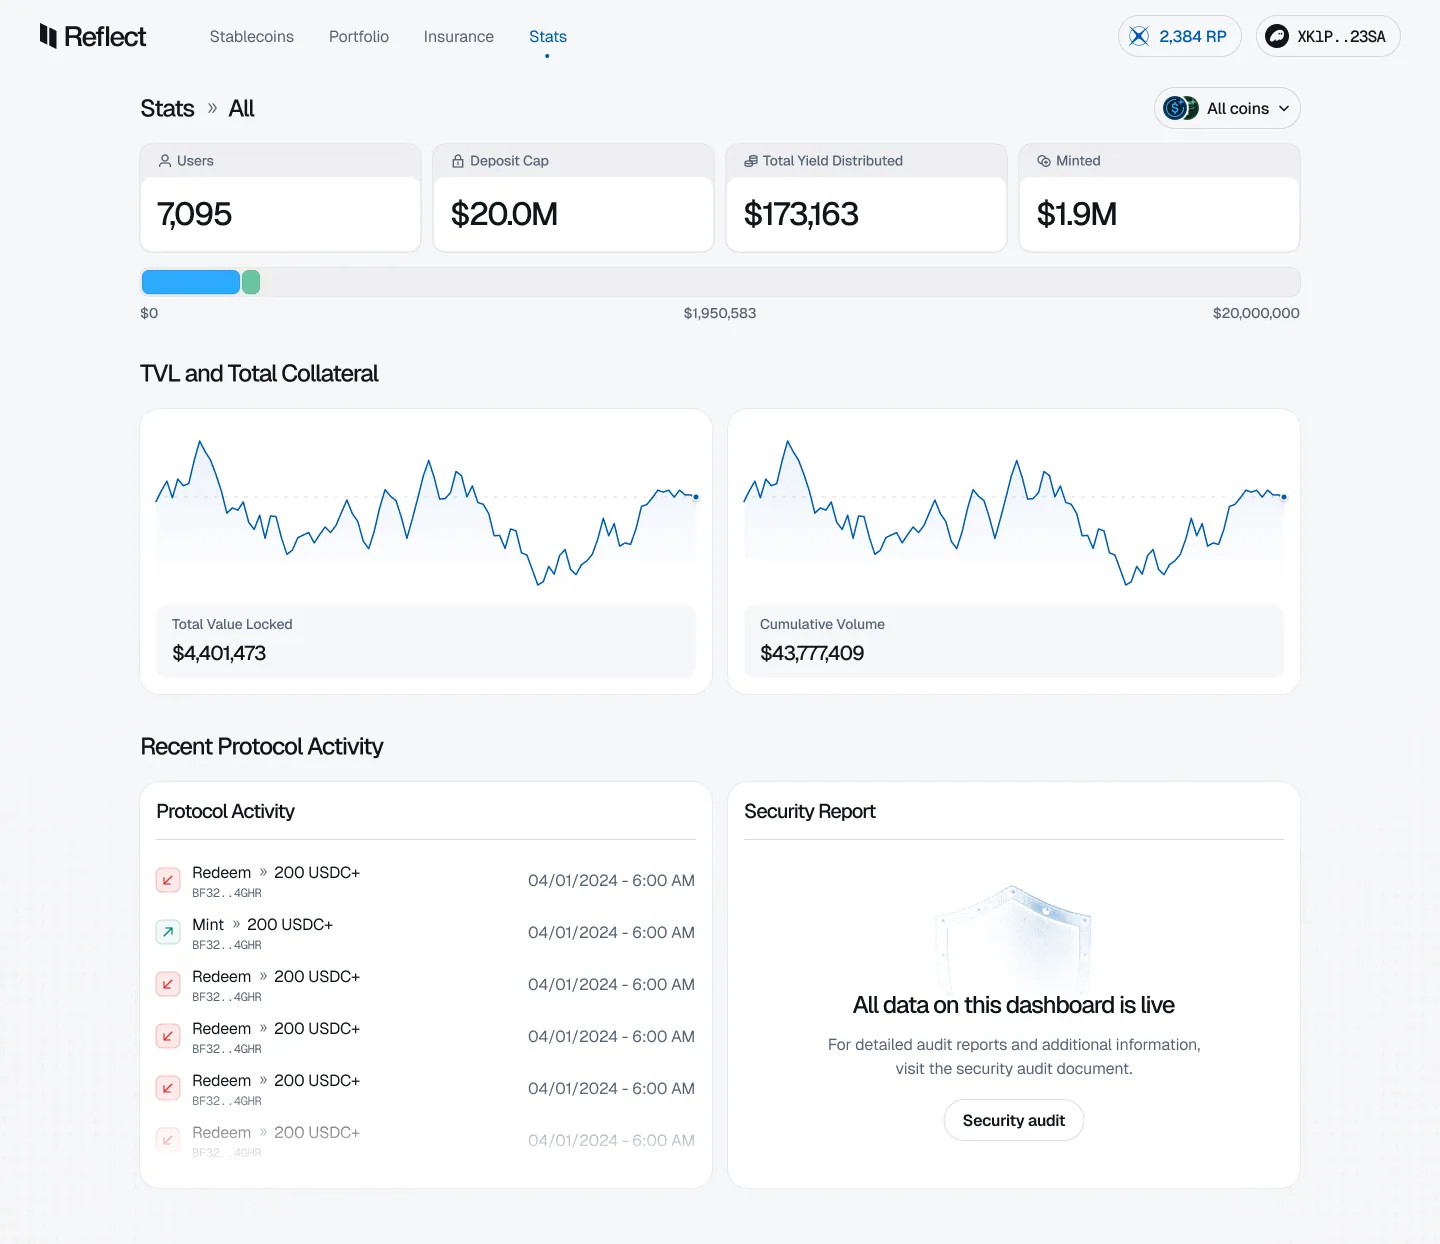Screen dimensions: 1440x1244
Task: Click the $1.9M minted value
Action: pos(1077,214)
